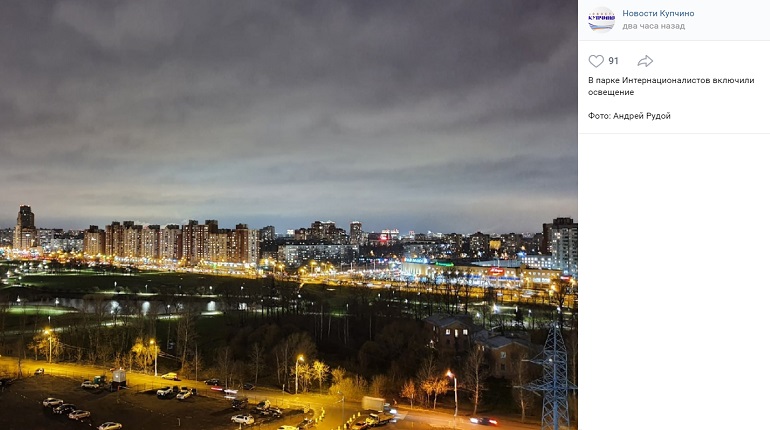Screen dimensions: 770x430
Task: Click the row of brick high-rise buildings
Action: point(171,242)
